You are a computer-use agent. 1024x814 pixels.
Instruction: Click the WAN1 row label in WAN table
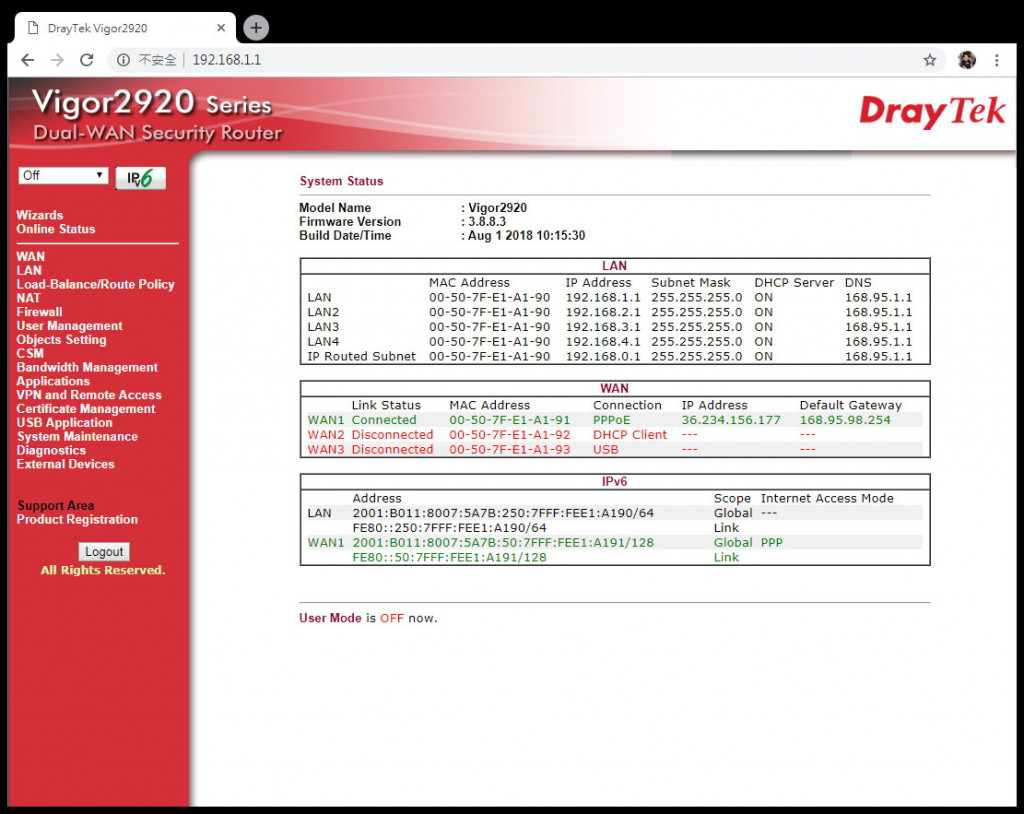tap(325, 420)
